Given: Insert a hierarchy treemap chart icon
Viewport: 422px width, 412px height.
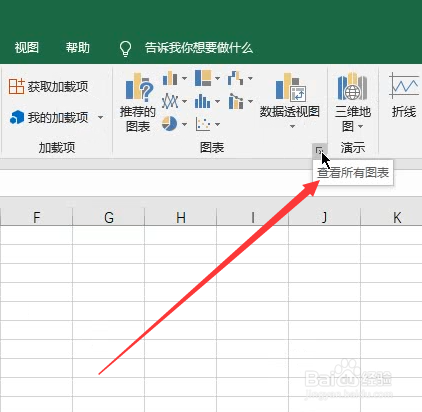Looking at the screenshot, I should [203, 78].
